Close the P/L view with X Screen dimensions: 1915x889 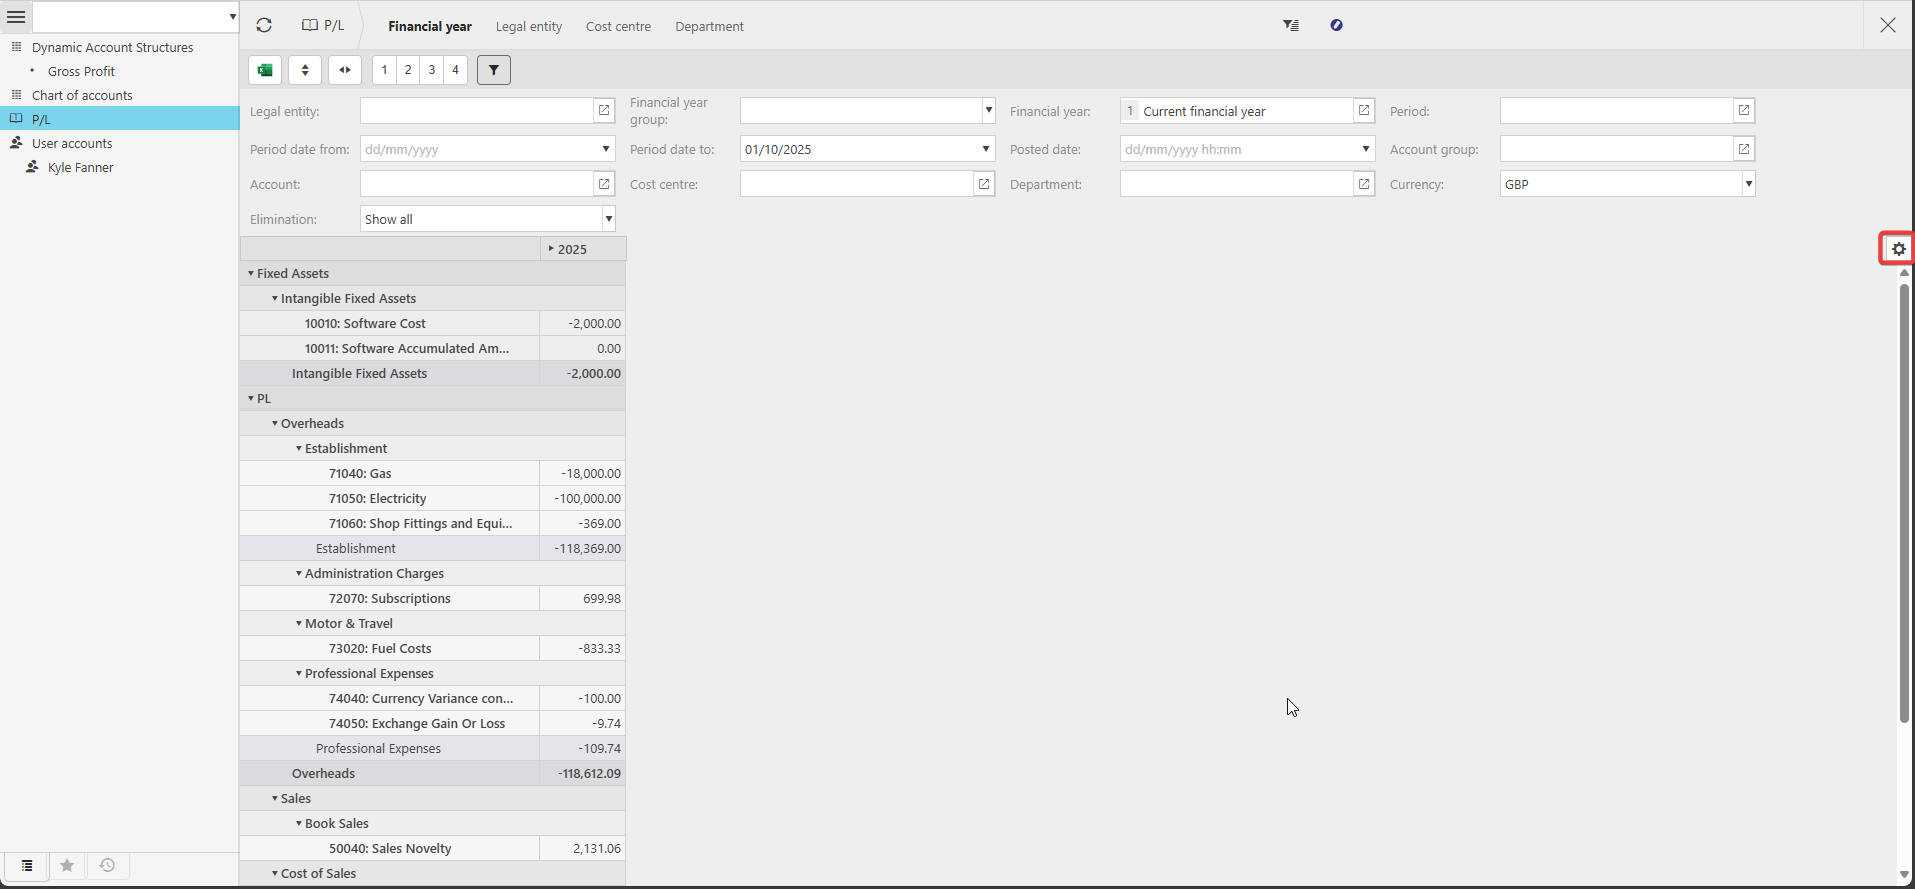pyautogui.click(x=1888, y=25)
